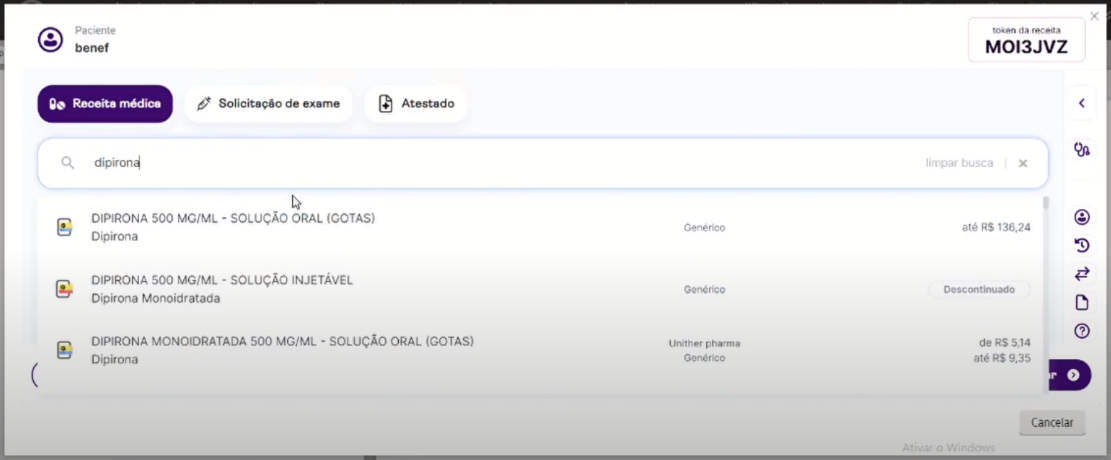Focus the dipirona search field

543,163
